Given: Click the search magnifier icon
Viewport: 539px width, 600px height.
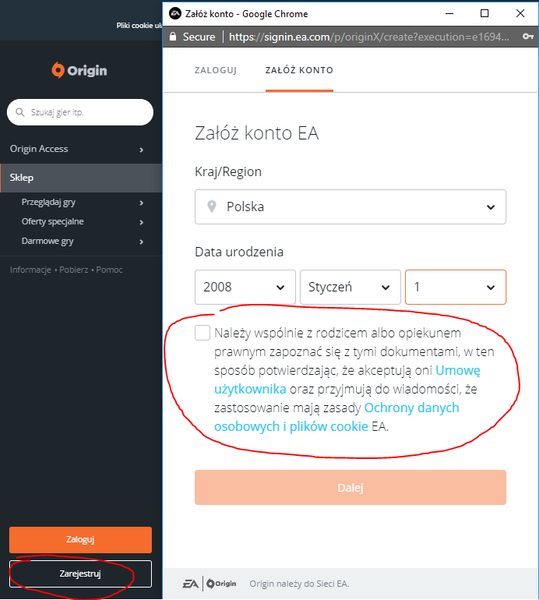Looking at the screenshot, I should [20, 112].
